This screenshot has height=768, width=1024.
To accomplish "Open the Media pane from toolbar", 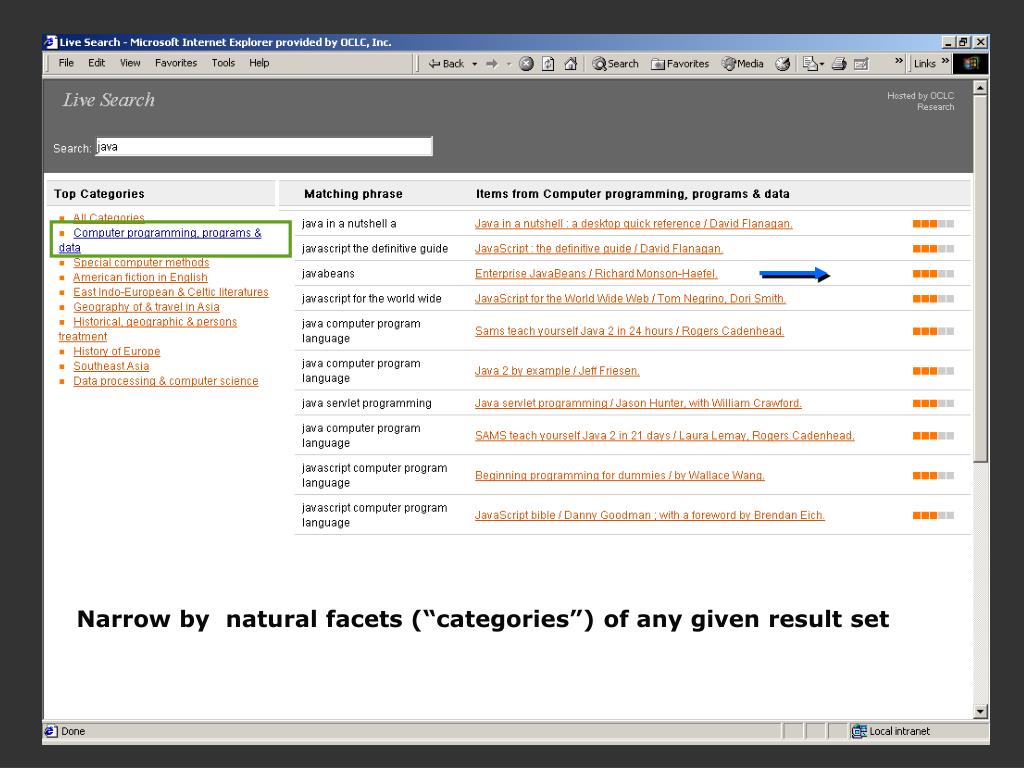I will 743,63.
